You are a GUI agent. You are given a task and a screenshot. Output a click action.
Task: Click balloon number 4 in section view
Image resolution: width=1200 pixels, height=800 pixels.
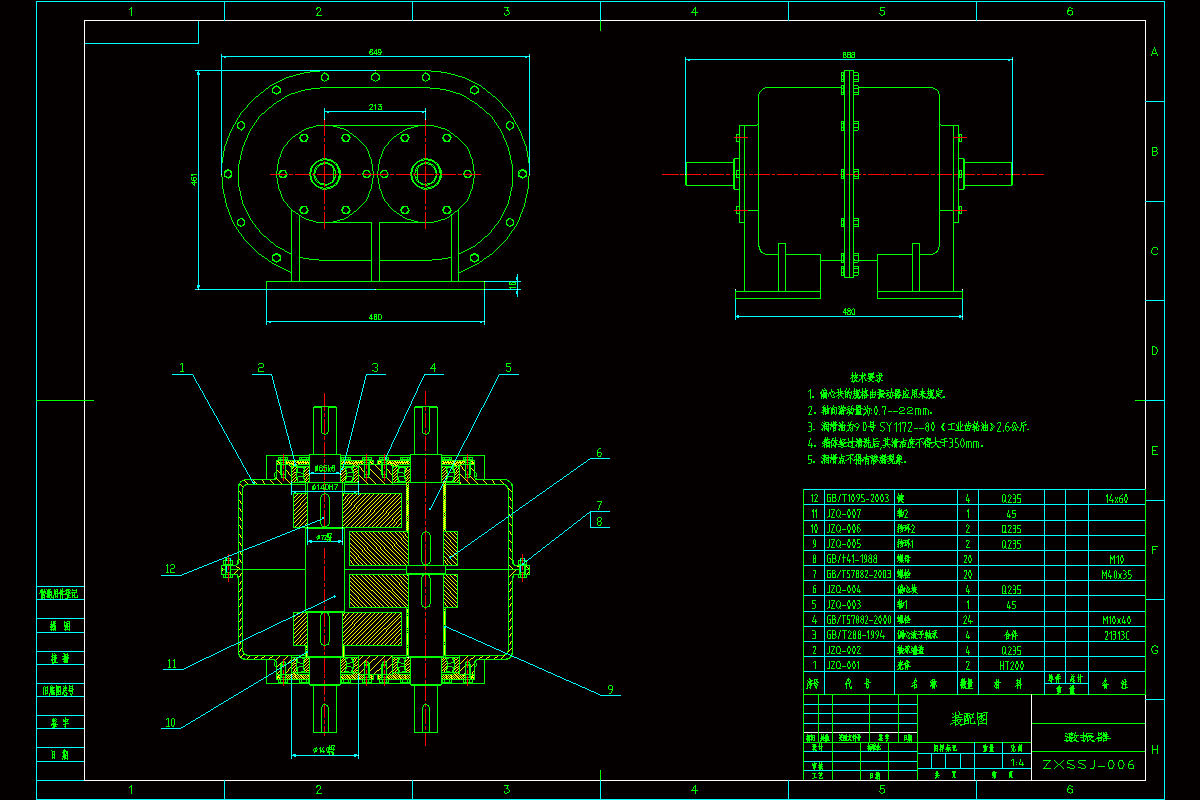433,367
